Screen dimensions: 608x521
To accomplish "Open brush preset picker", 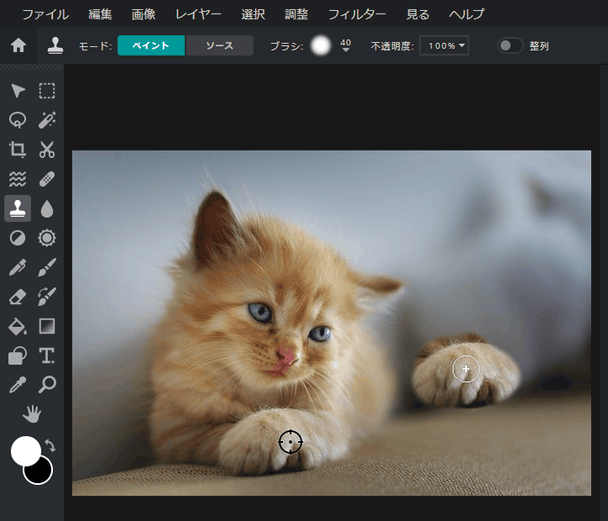I will 321,46.
